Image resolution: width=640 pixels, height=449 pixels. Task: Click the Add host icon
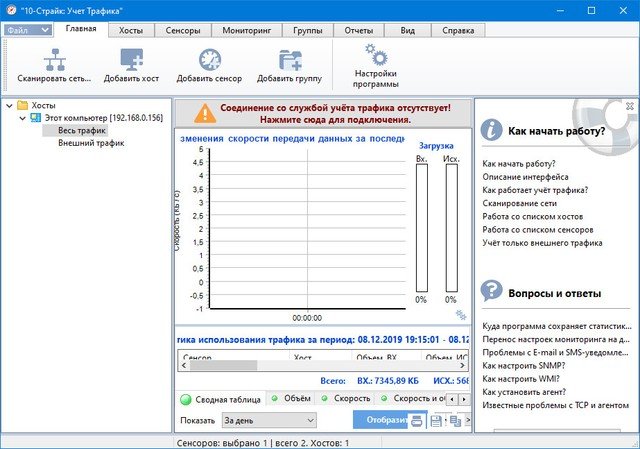coord(131,58)
